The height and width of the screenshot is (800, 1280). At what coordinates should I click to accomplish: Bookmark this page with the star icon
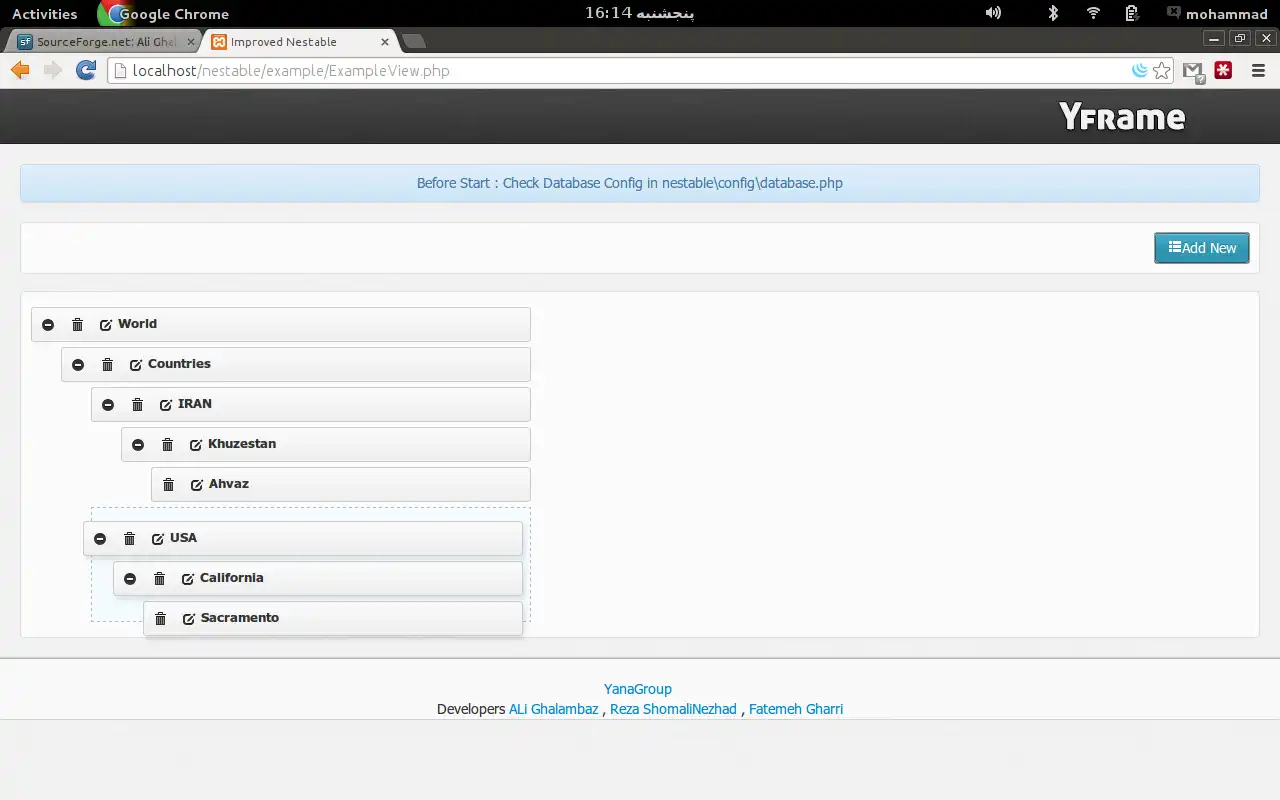(1161, 71)
